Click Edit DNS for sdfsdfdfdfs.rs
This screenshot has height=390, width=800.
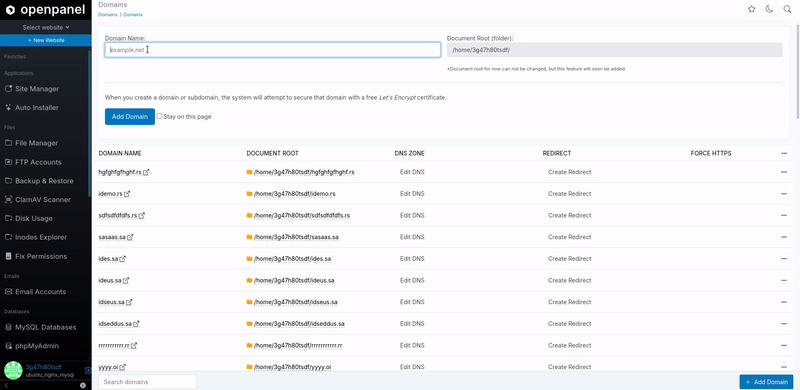(412, 215)
